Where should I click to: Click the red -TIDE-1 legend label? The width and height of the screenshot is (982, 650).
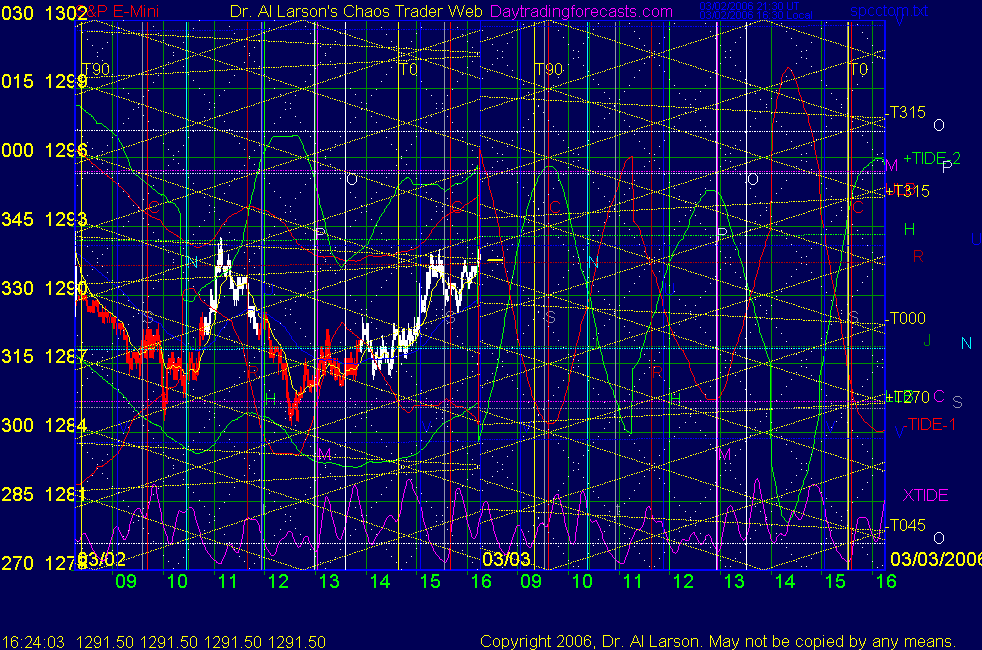(929, 425)
